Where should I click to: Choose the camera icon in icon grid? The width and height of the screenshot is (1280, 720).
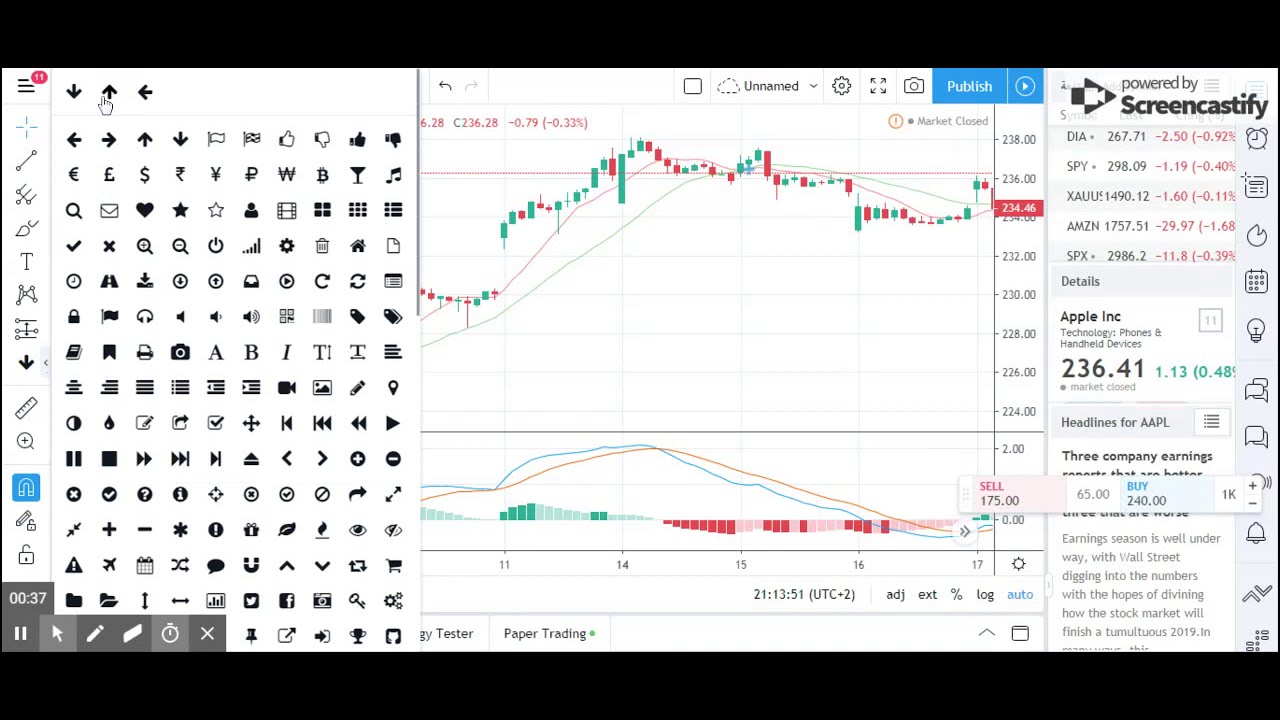coord(180,352)
